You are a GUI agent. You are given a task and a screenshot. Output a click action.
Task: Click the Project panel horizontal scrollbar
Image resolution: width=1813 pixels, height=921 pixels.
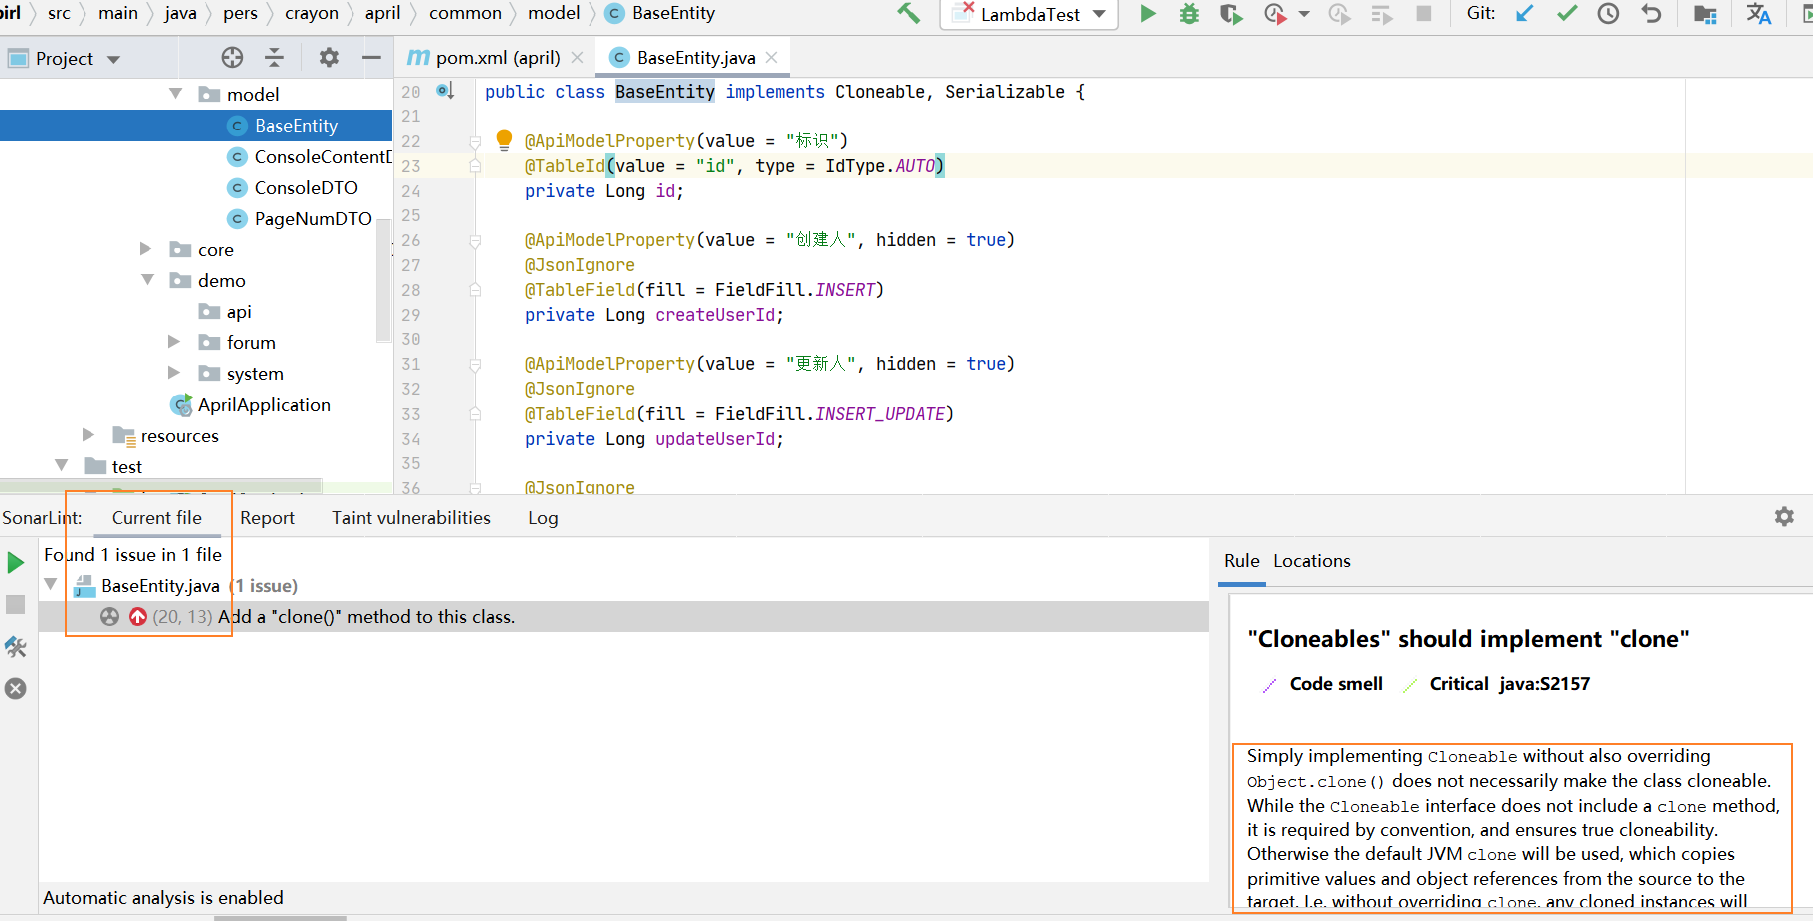pyautogui.click(x=161, y=485)
